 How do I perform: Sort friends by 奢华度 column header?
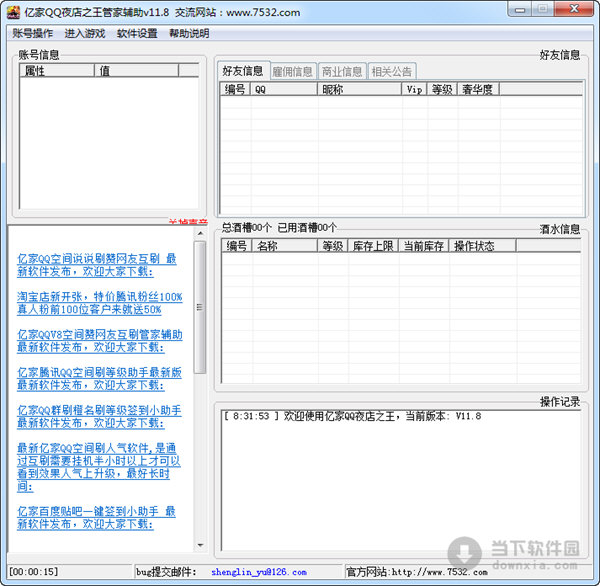pyautogui.click(x=478, y=89)
